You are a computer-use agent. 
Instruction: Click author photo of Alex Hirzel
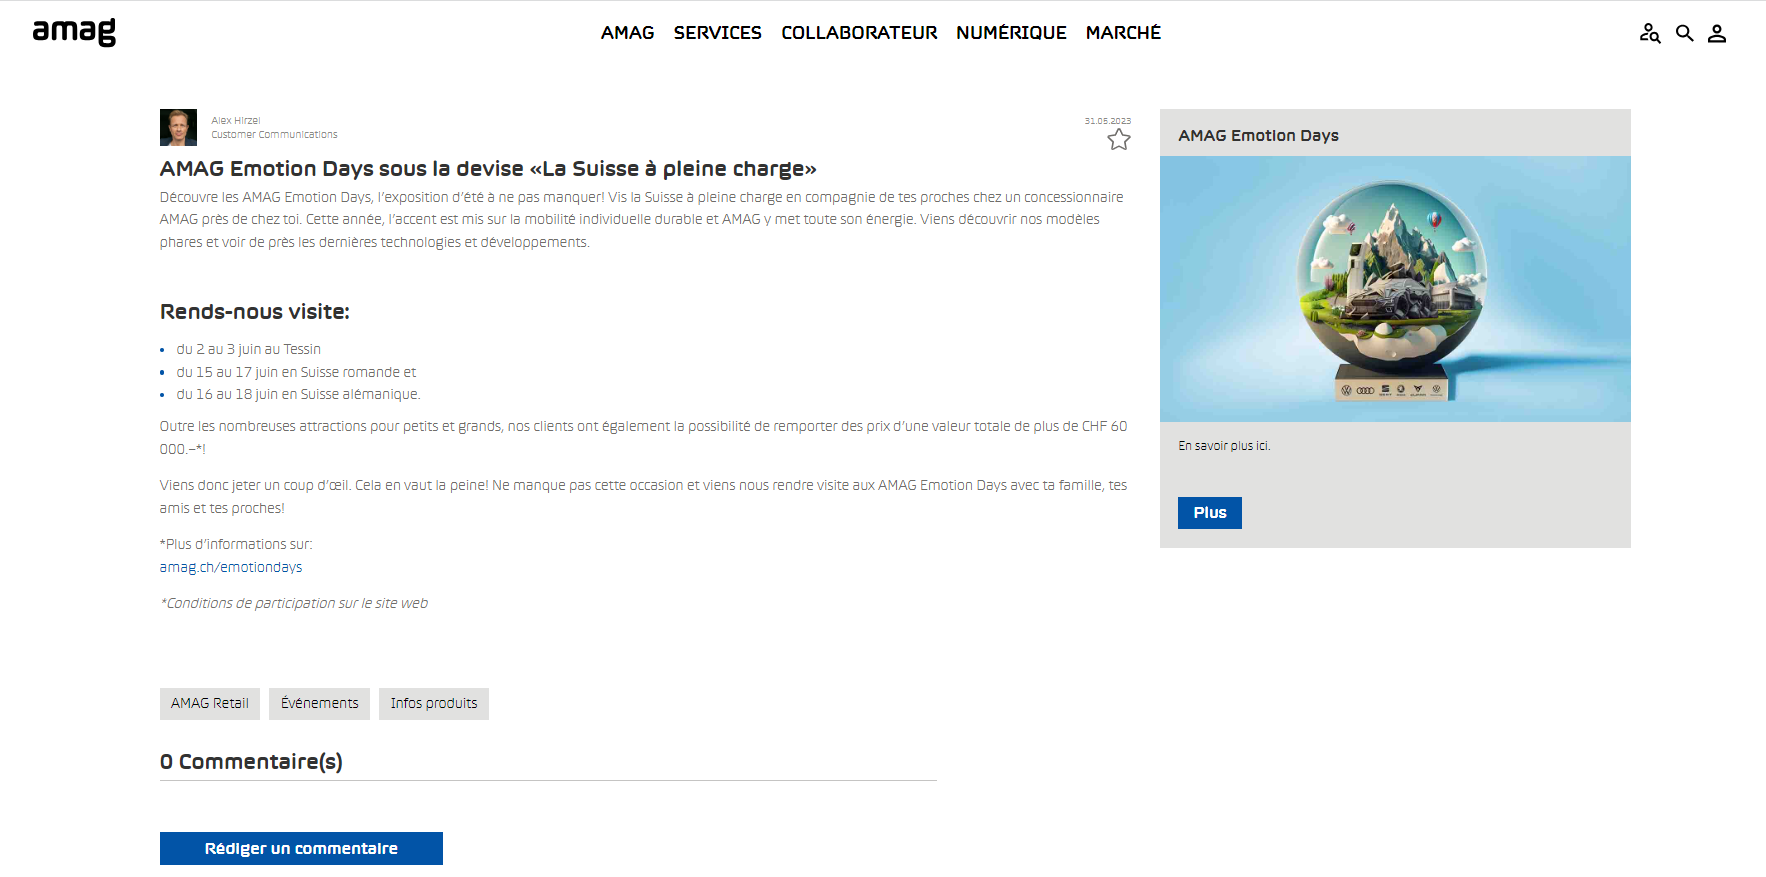click(x=178, y=127)
